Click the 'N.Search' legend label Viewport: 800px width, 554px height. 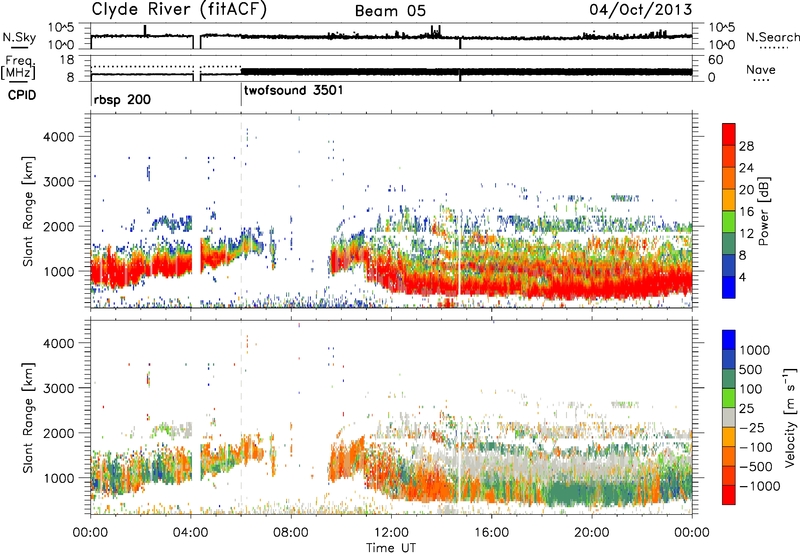click(772, 37)
